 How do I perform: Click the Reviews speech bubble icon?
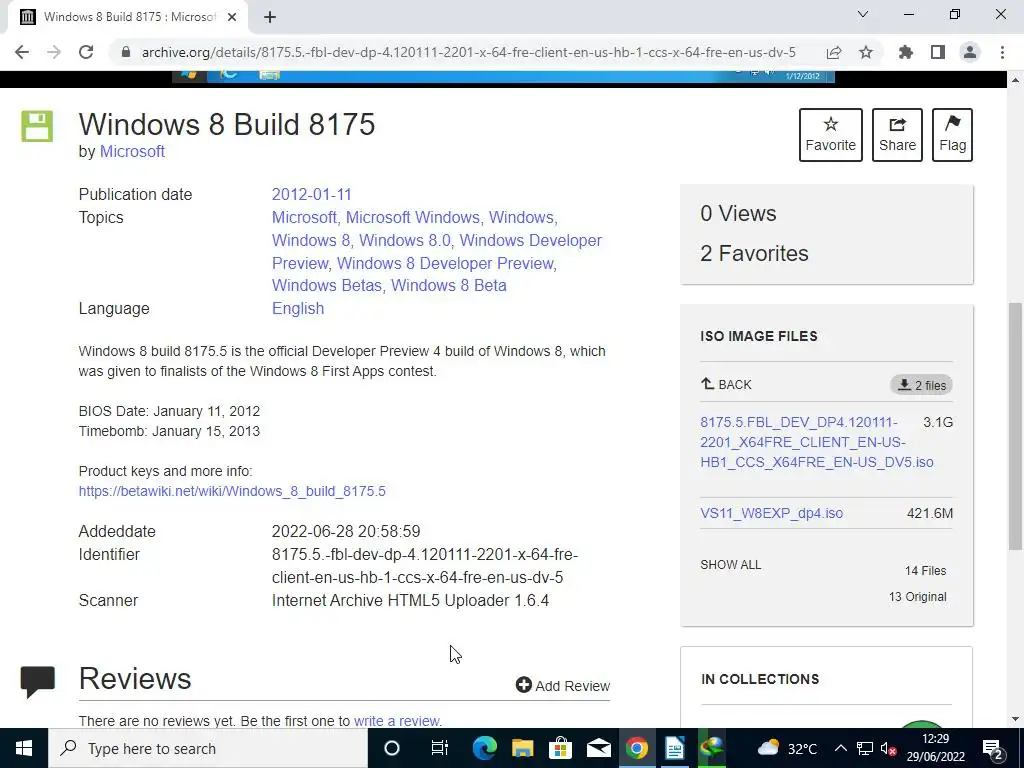(37, 682)
